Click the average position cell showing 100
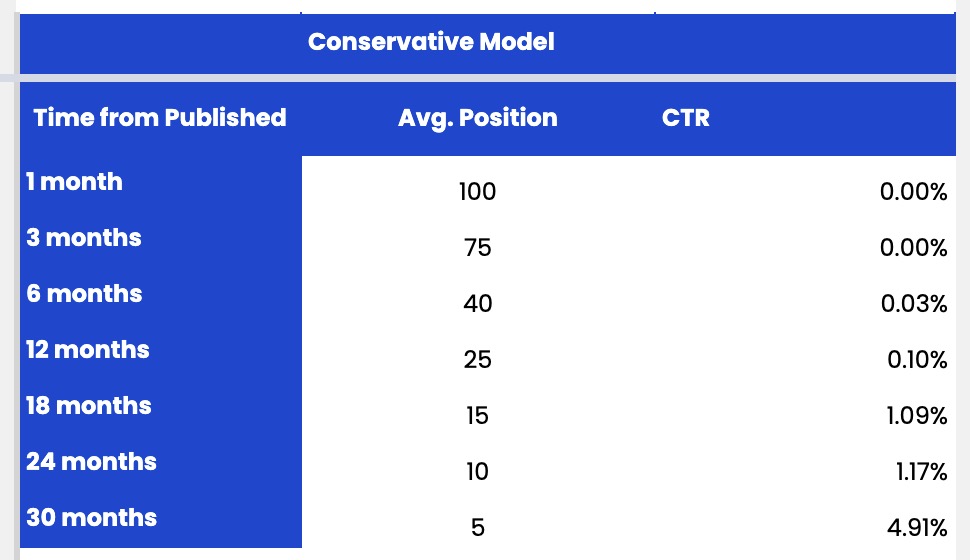 click(477, 191)
